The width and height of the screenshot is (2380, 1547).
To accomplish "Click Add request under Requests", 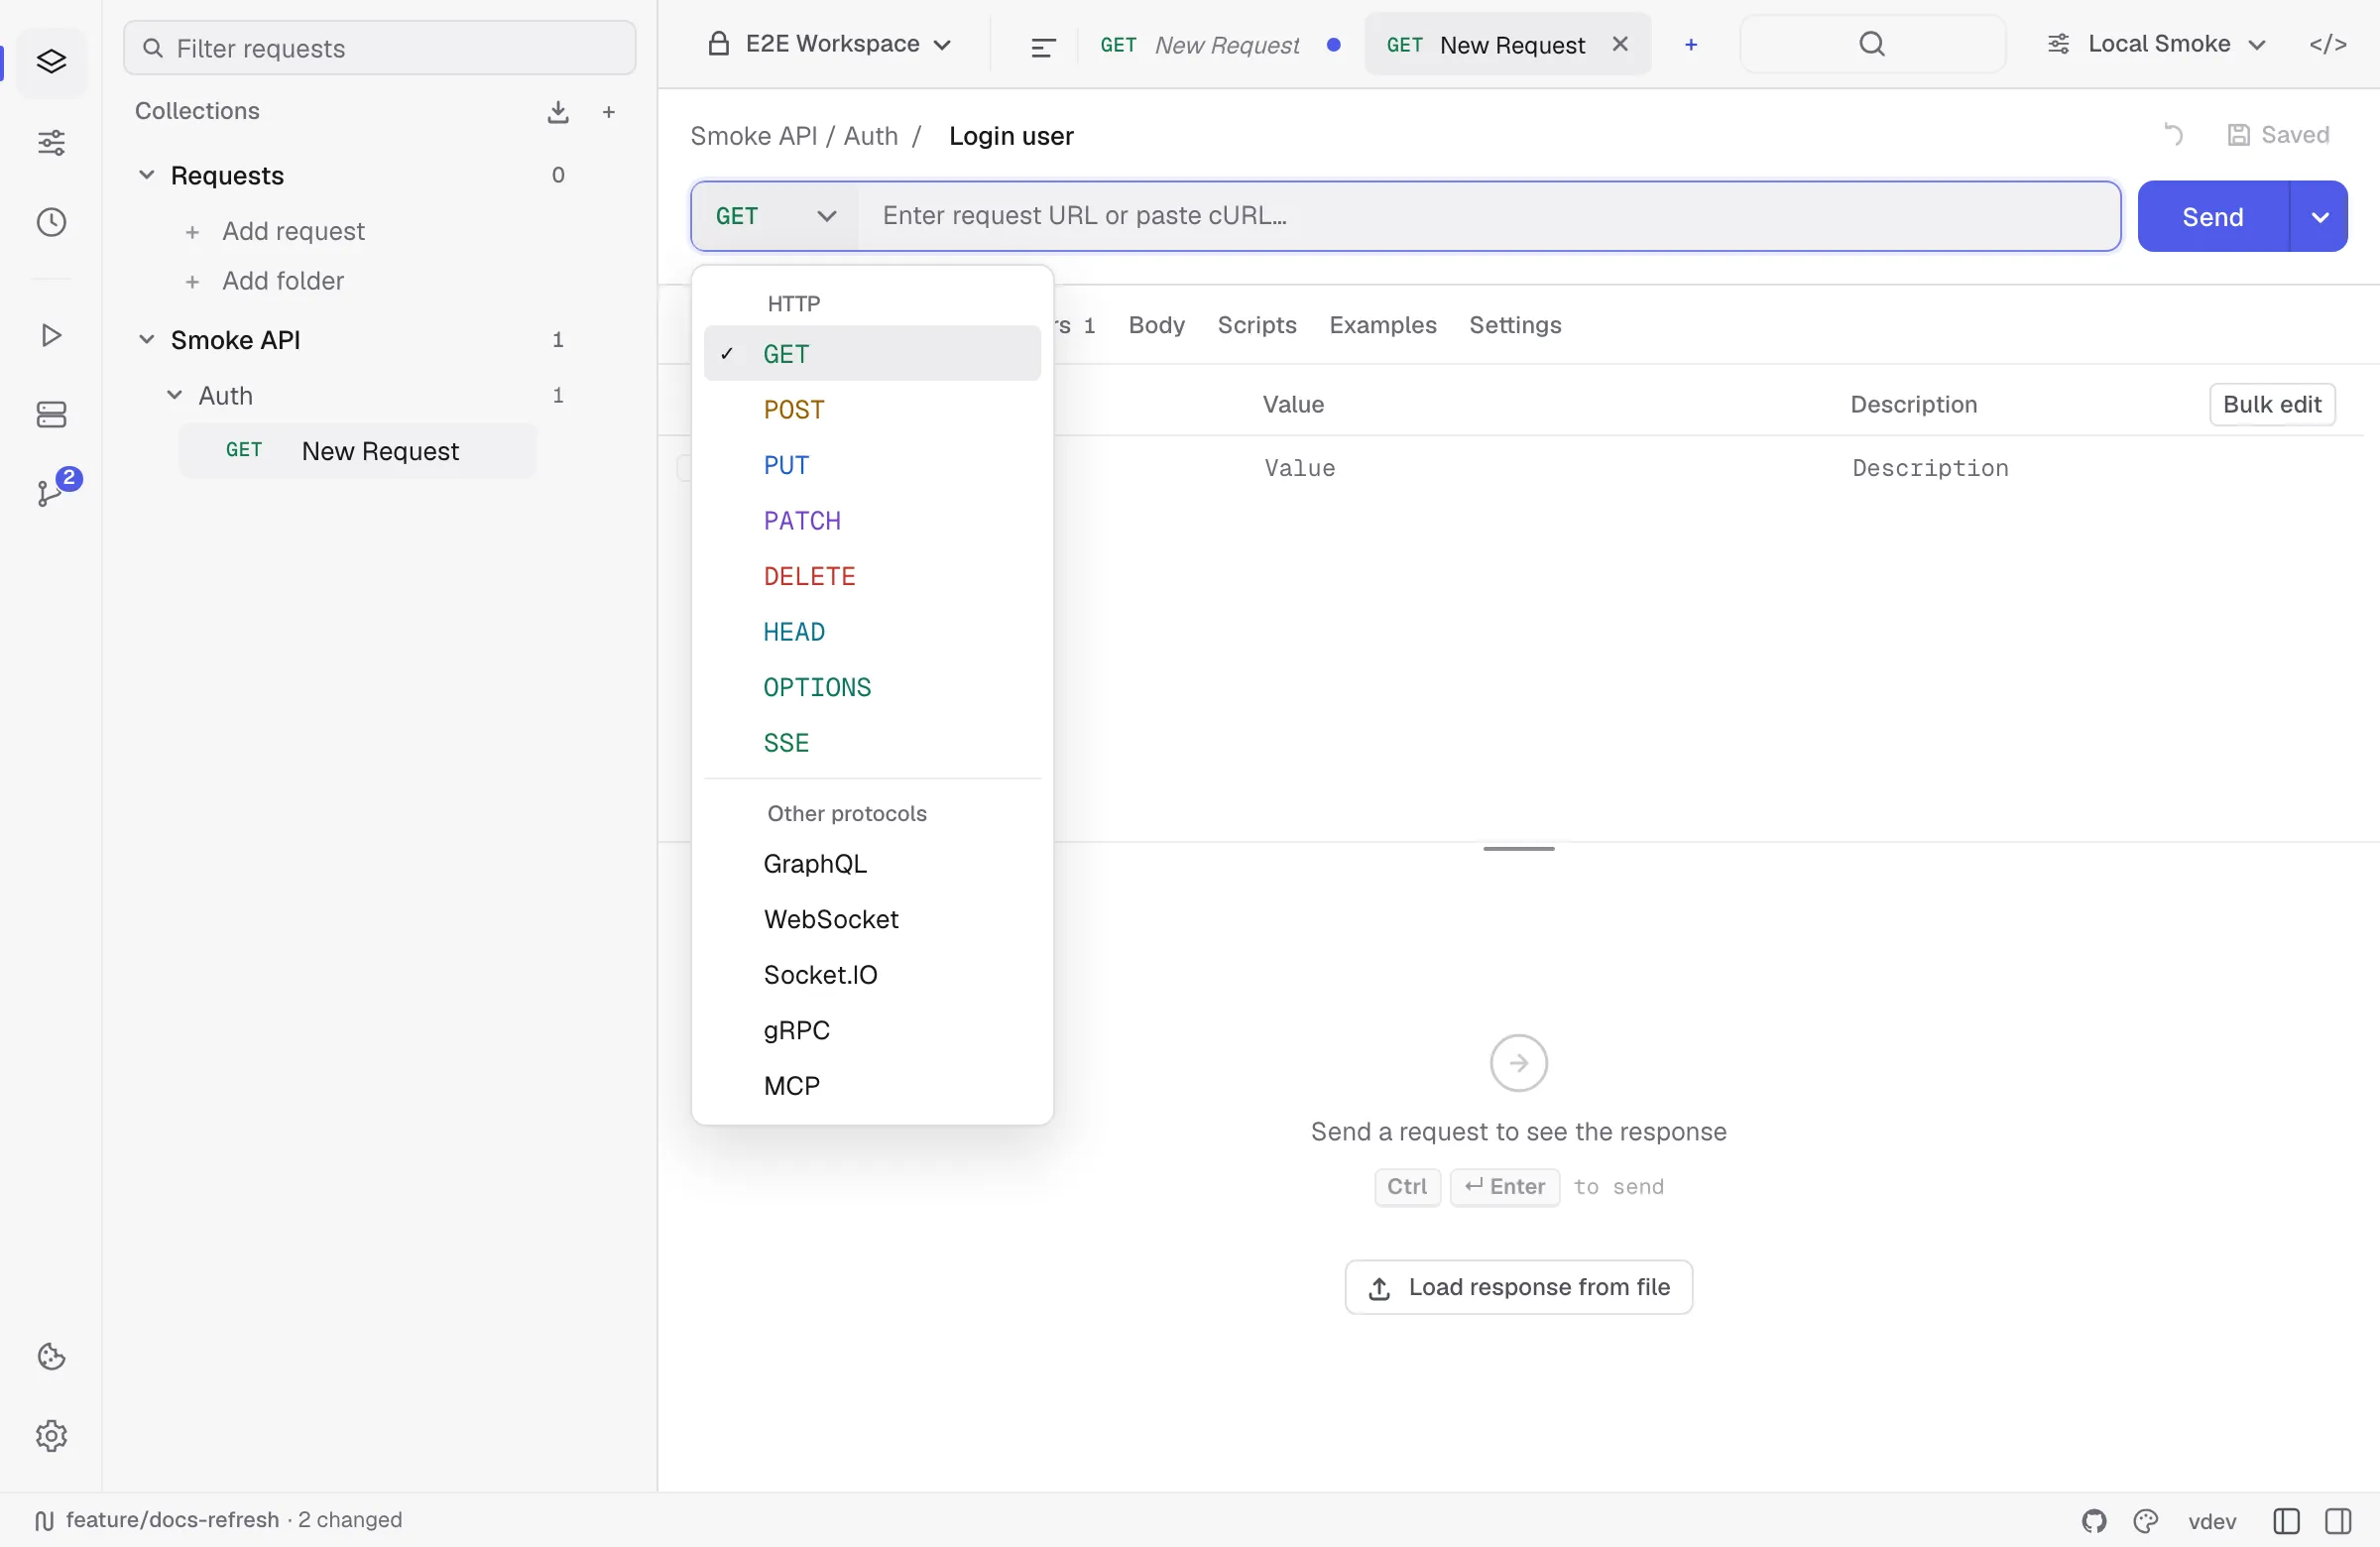I will (275, 231).
